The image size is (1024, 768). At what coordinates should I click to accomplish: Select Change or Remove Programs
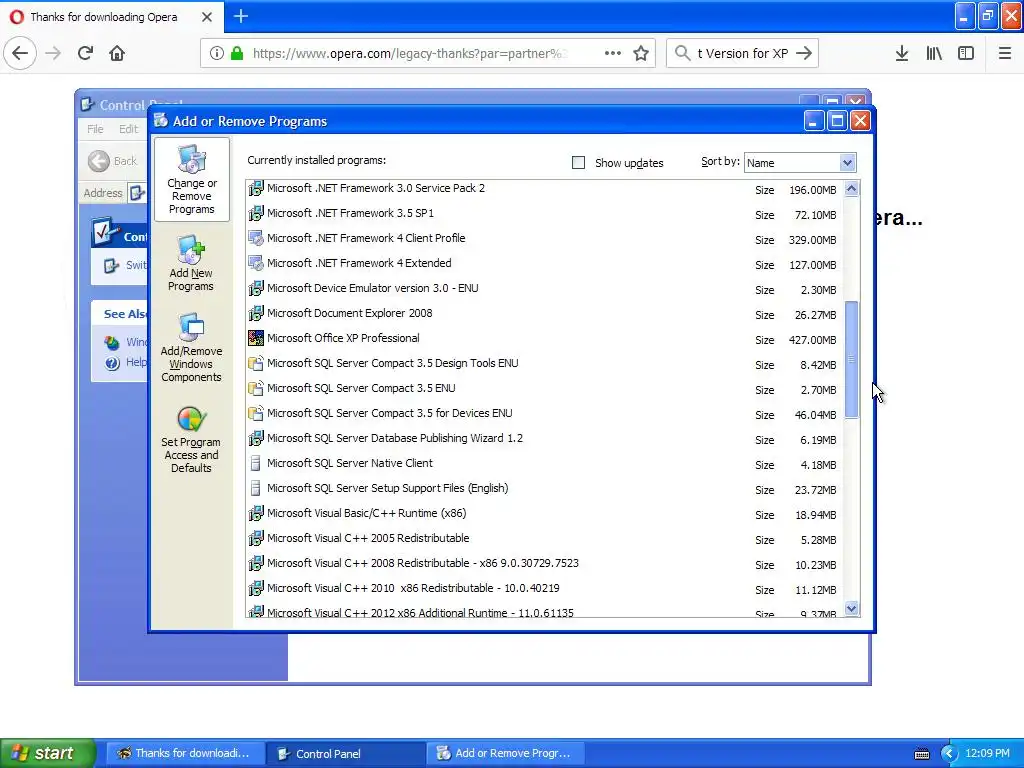pos(191,179)
